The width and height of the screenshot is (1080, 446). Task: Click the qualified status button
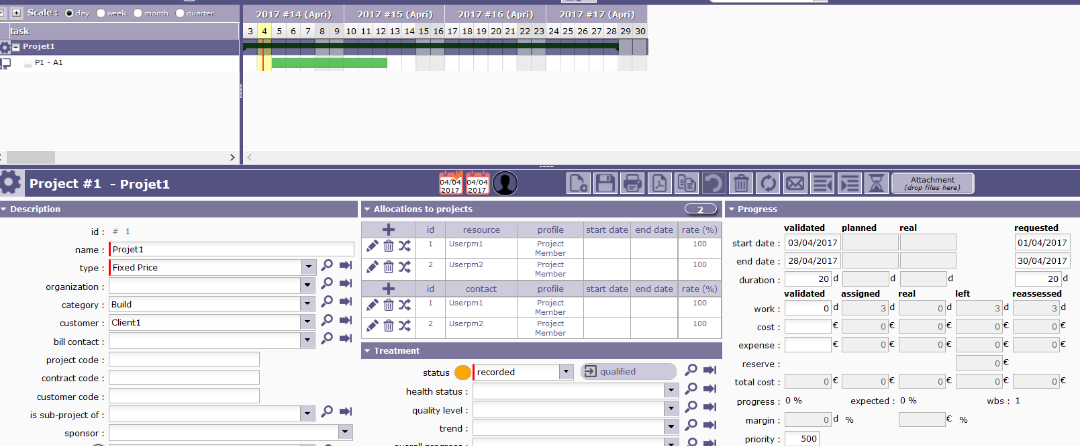(x=628, y=371)
